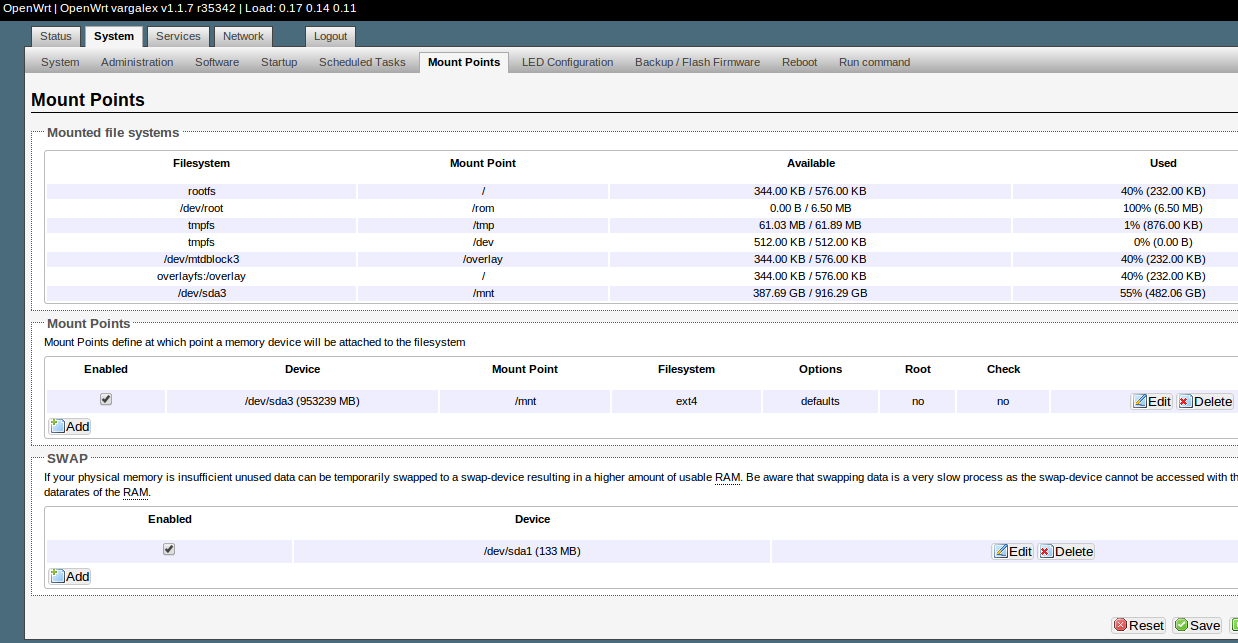
Task: Open the LED Configuration sub-tab
Action: click(567, 62)
